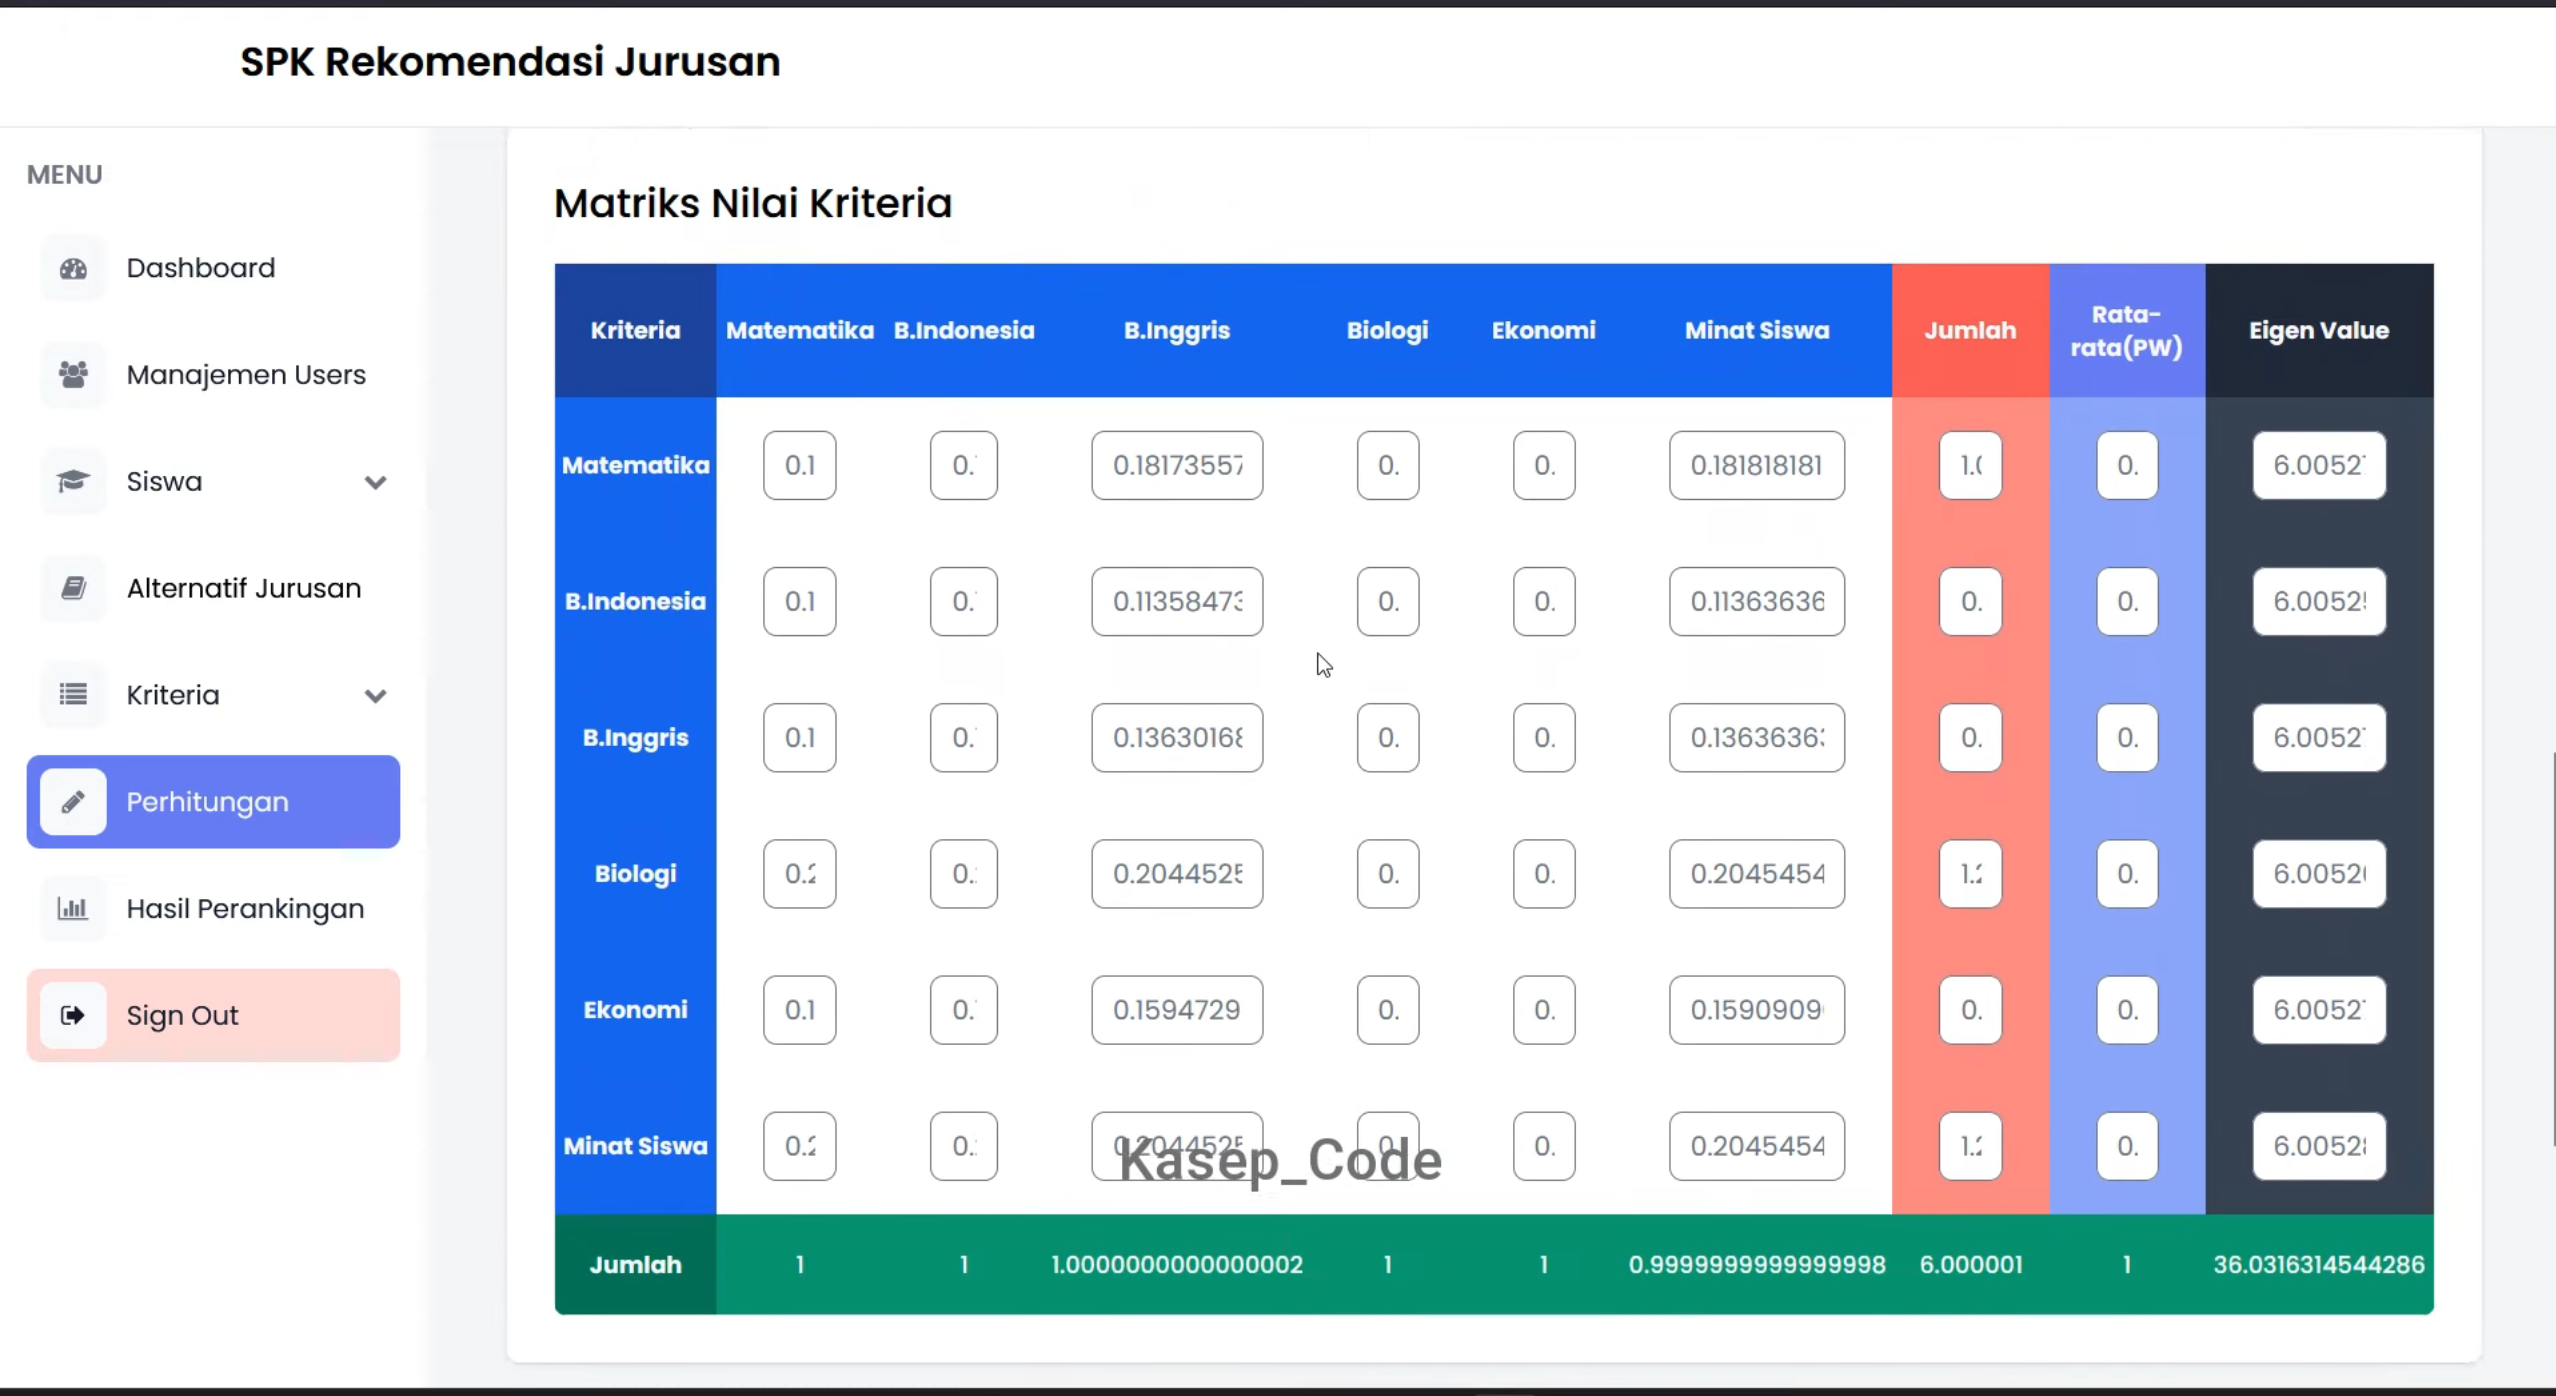Image resolution: width=2556 pixels, height=1396 pixels.
Task: Click Biologi row Eigen Value field
Action: tap(2319, 873)
